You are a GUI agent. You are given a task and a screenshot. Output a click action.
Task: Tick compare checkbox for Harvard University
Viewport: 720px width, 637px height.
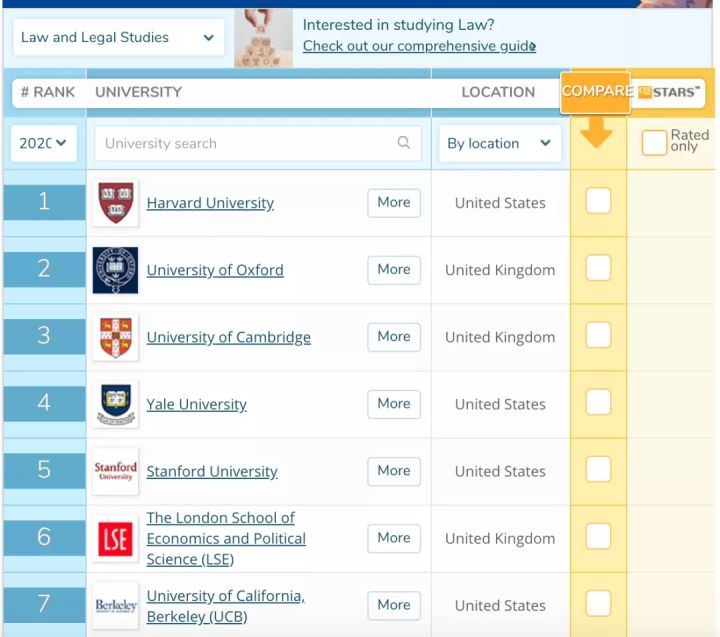pyautogui.click(x=598, y=201)
